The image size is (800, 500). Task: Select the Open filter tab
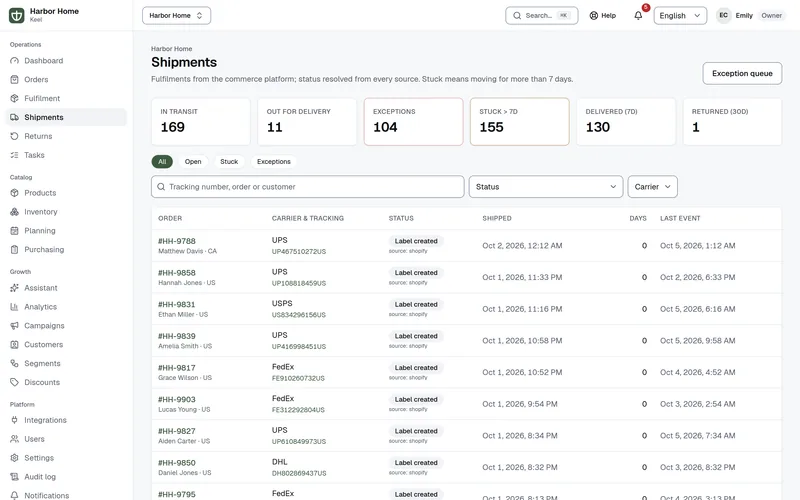193,162
